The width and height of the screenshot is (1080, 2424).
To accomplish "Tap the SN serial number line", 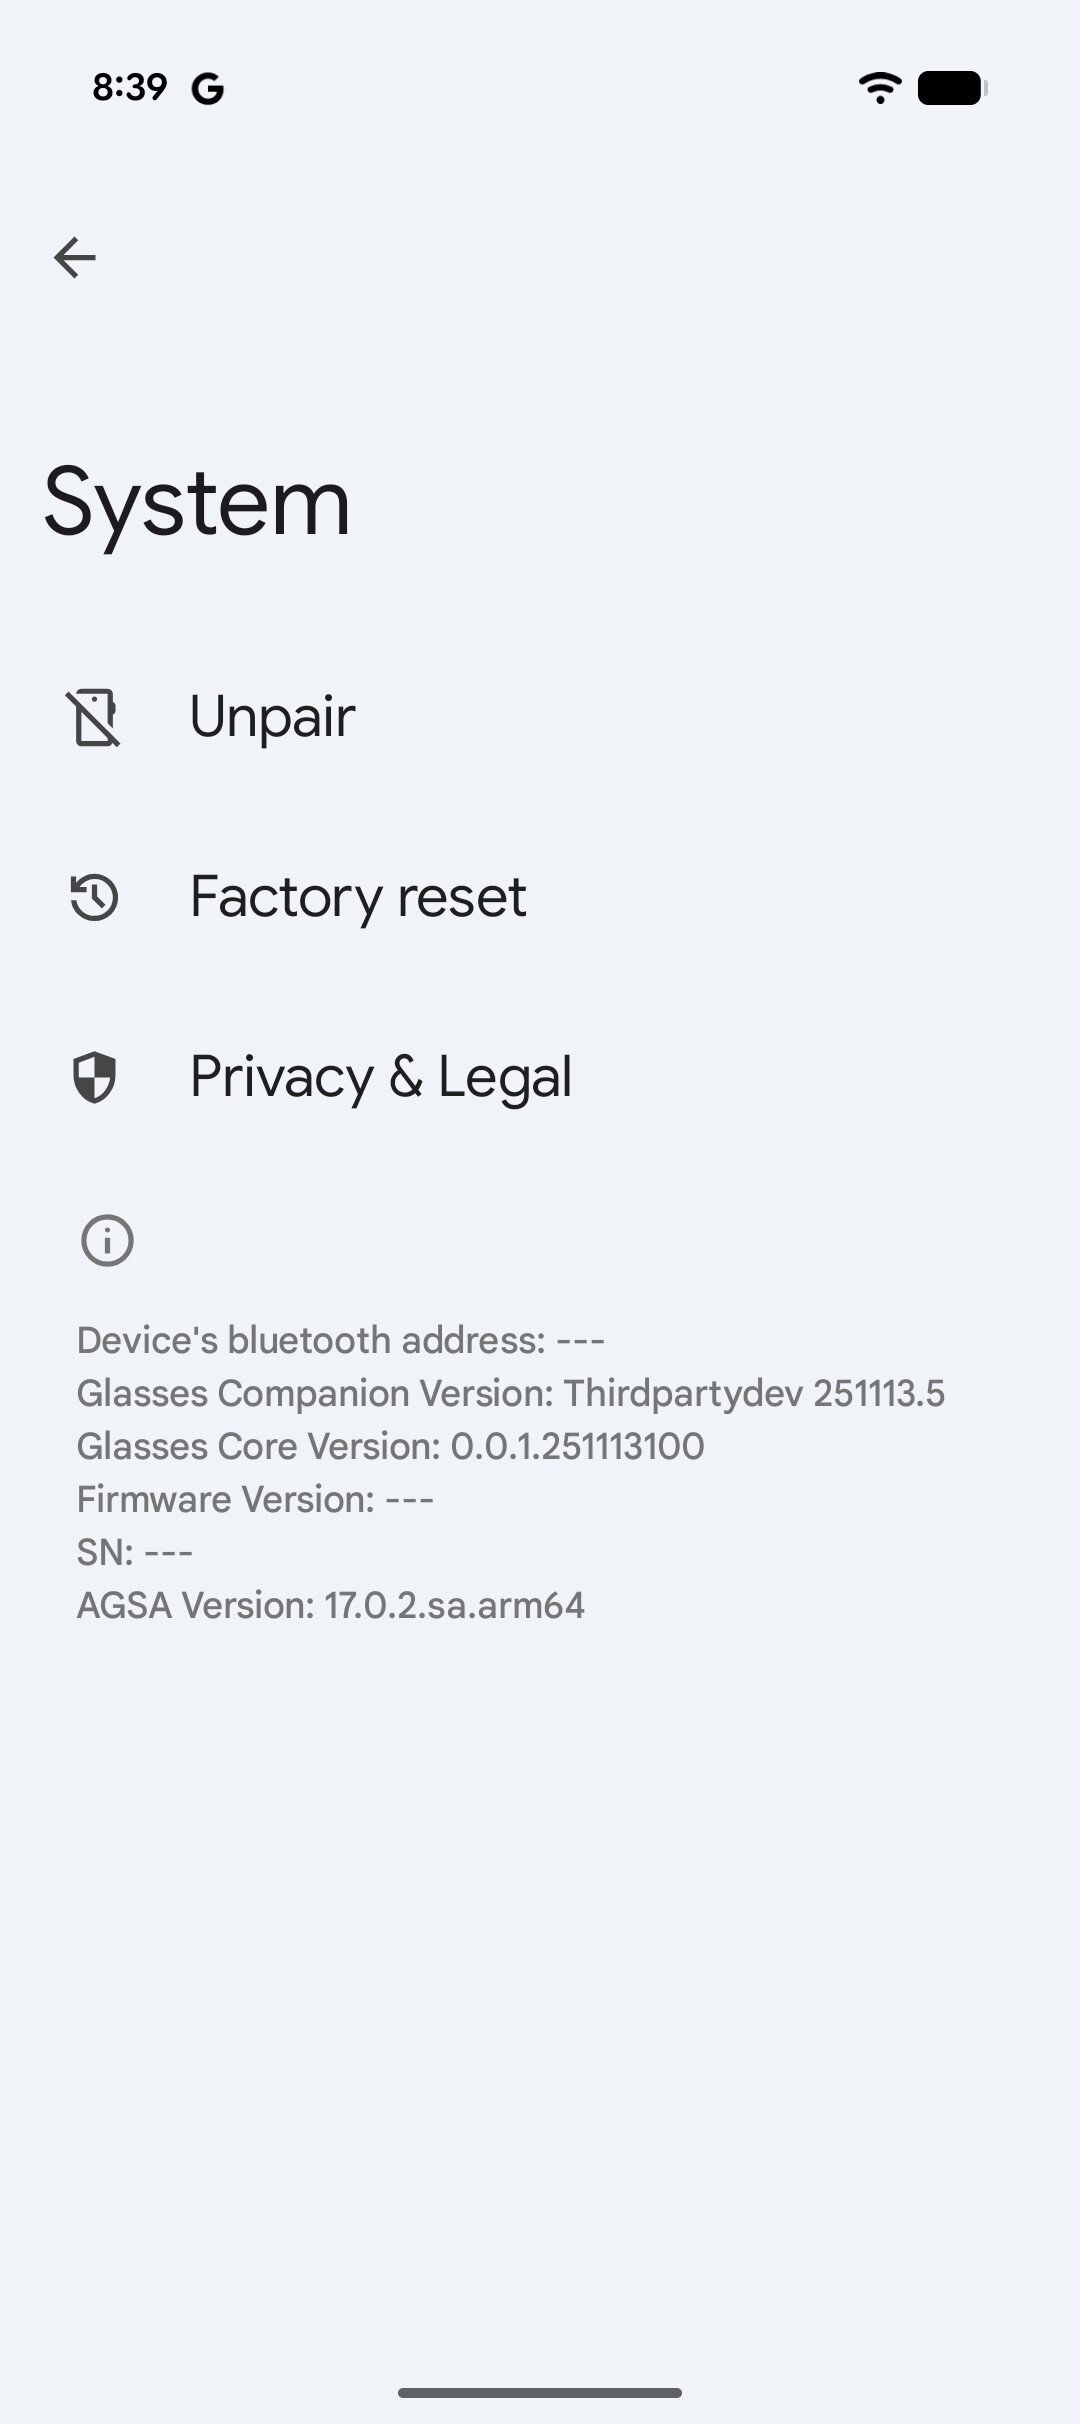I will [135, 1552].
